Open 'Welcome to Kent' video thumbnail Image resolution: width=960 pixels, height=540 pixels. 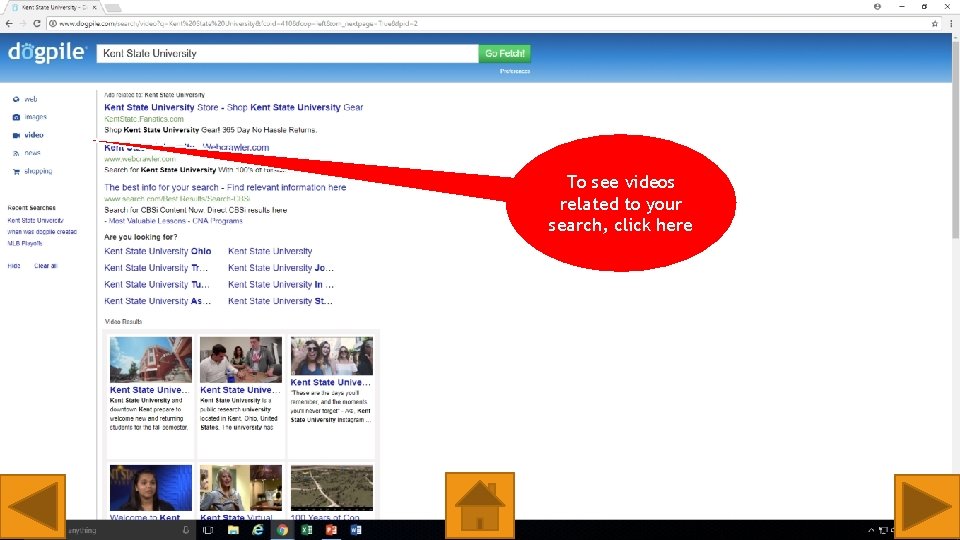click(x=151, y=487)
